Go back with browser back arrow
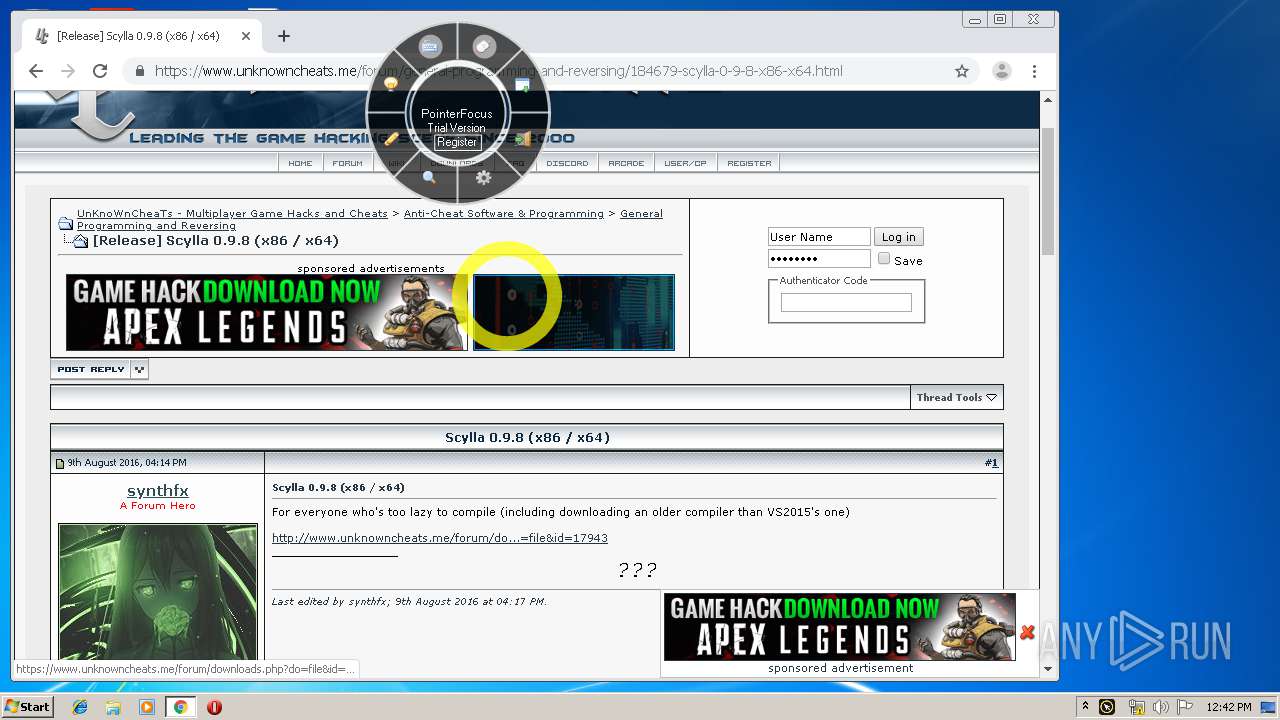 36,71
